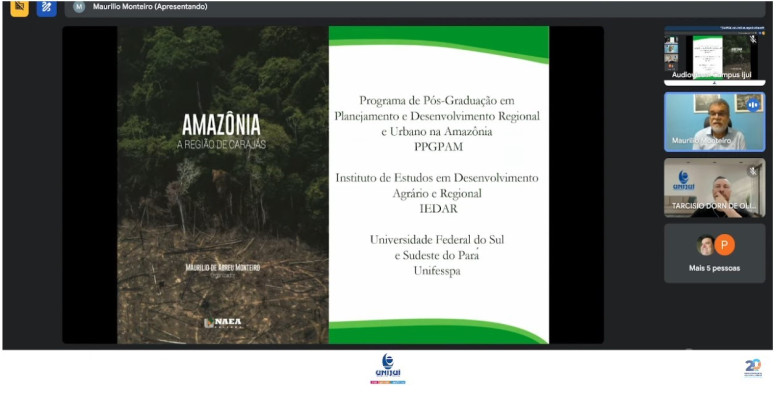Click 'Instituto de Estudos em Desenvolvimento' line
Screen dimensions: 779x395
tap(437, 178)
